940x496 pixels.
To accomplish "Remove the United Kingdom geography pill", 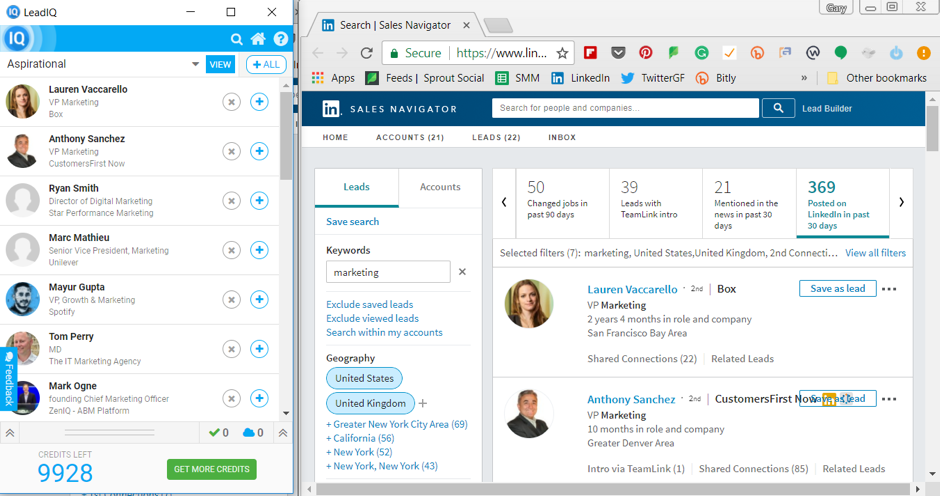I will click(x=370, y=403).
